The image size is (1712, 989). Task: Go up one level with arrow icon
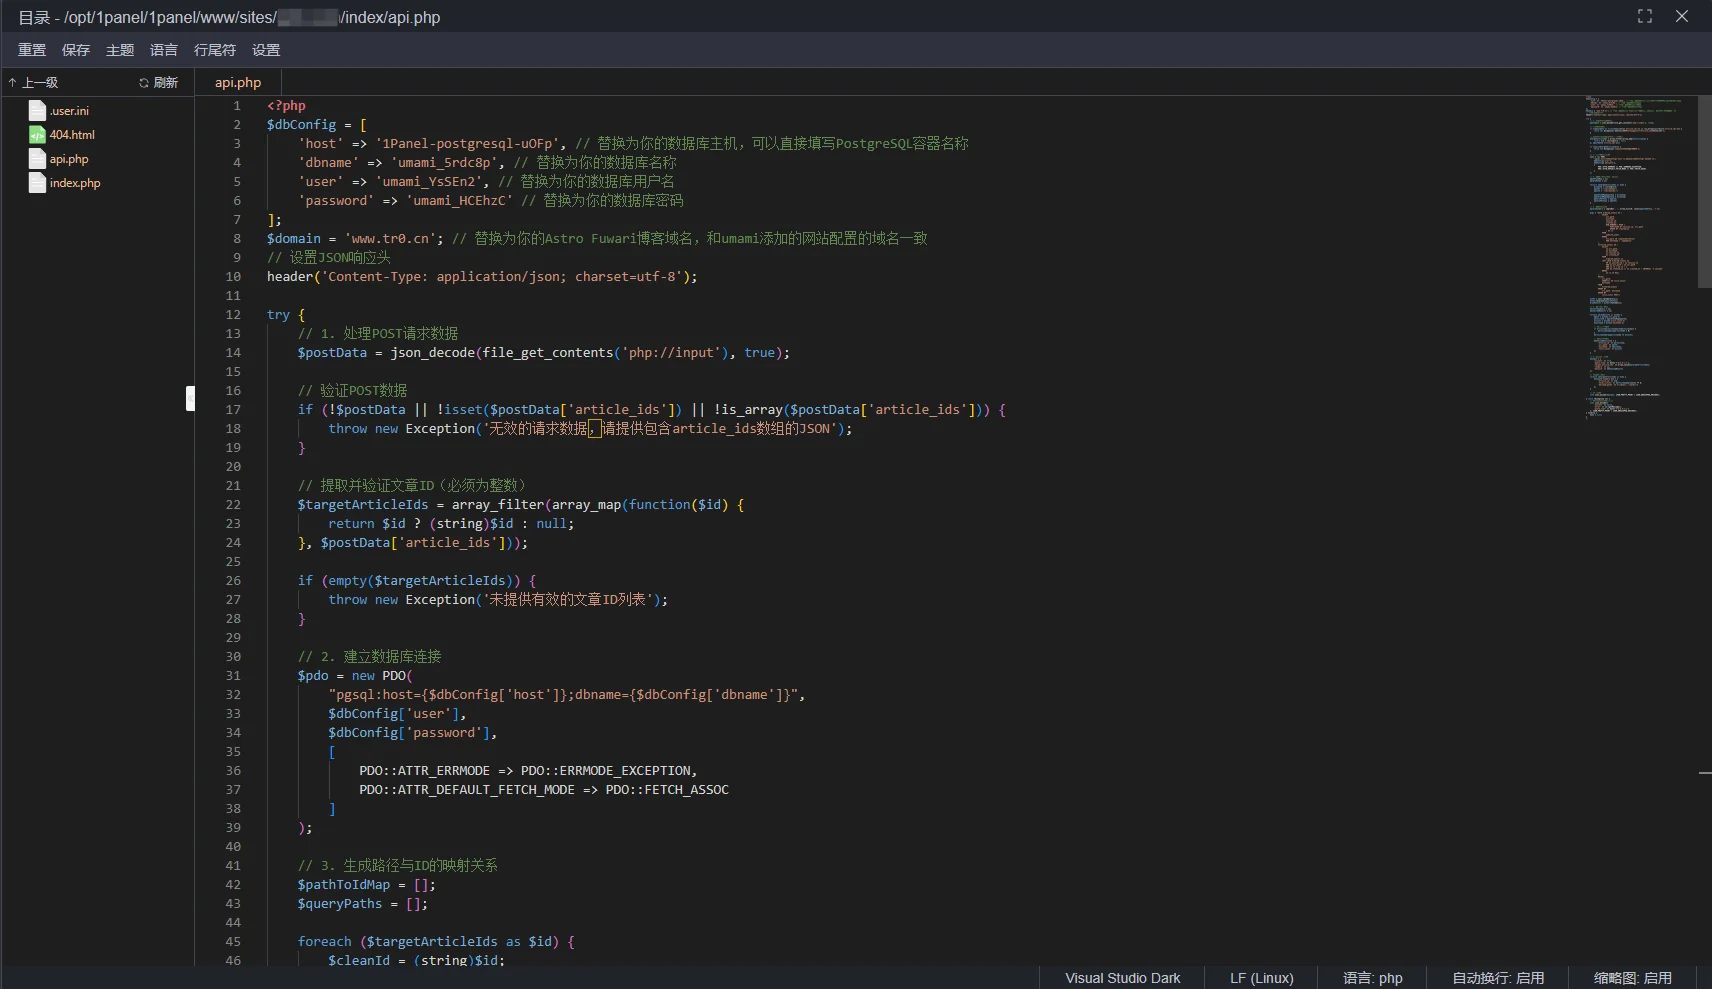pos(13,83)
